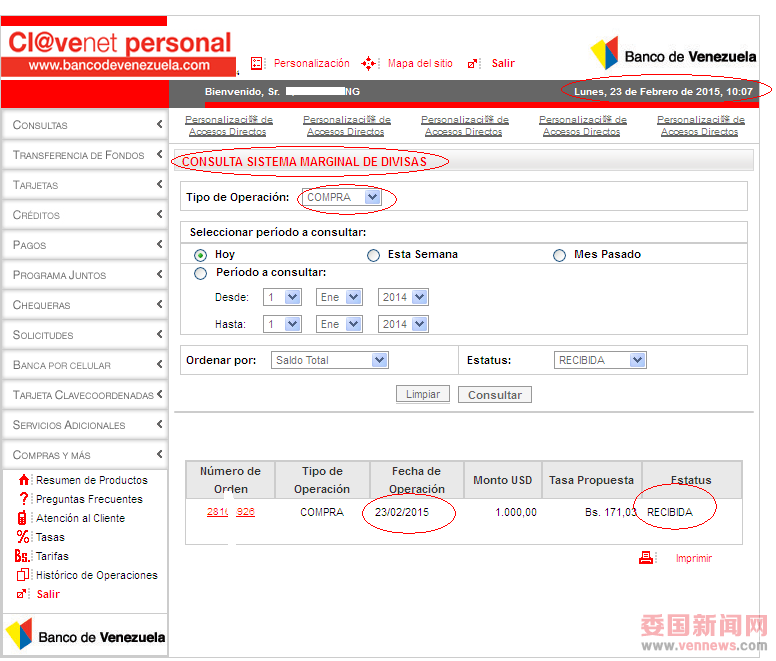Screen dimensions: 776x661
Task: Open Histórico de Operaciones link
Action: [x=97, y=575]
